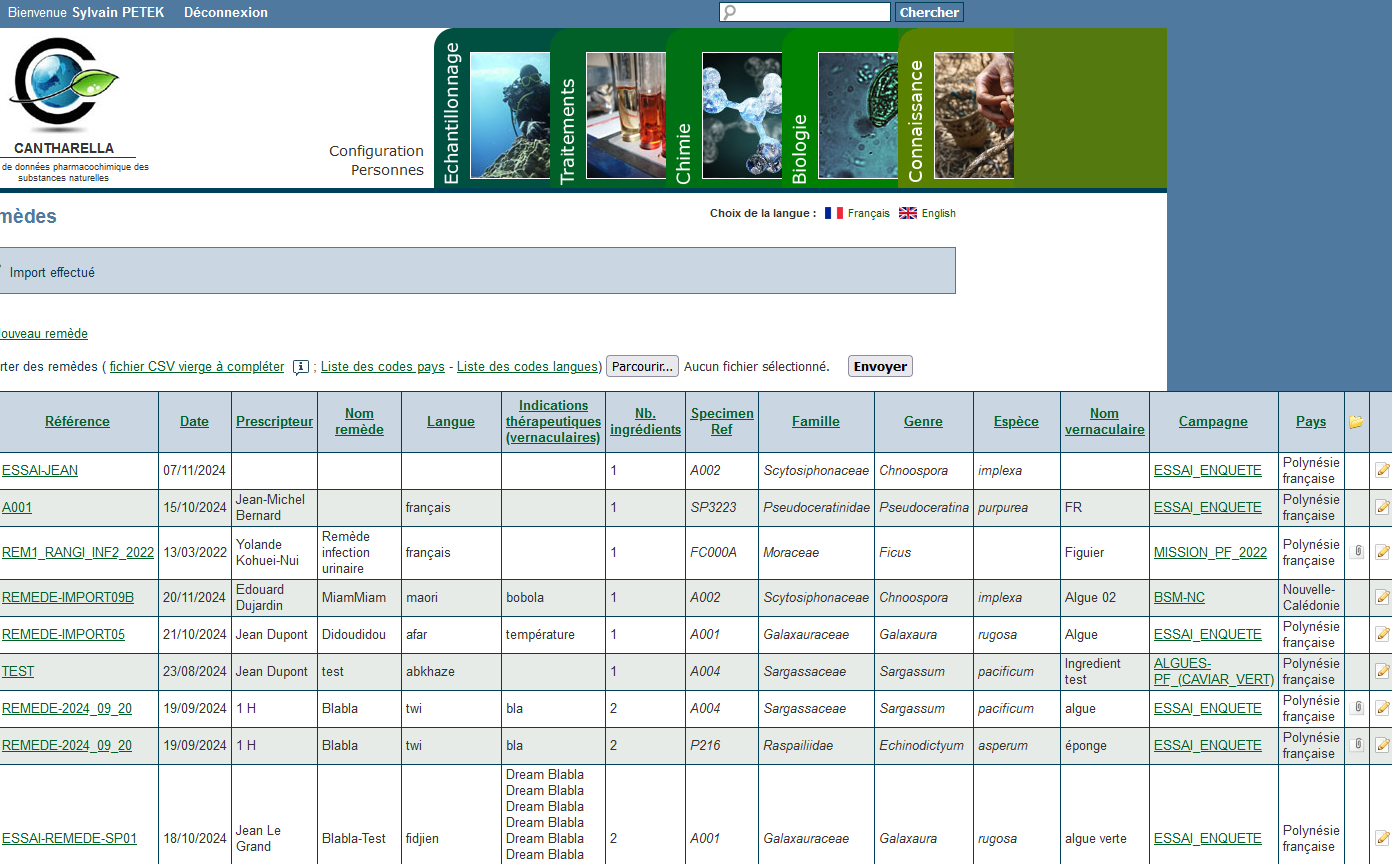1392x864 pixels.
Task: Sort by the Campagne column header
Action: [x=1213, y=422]
